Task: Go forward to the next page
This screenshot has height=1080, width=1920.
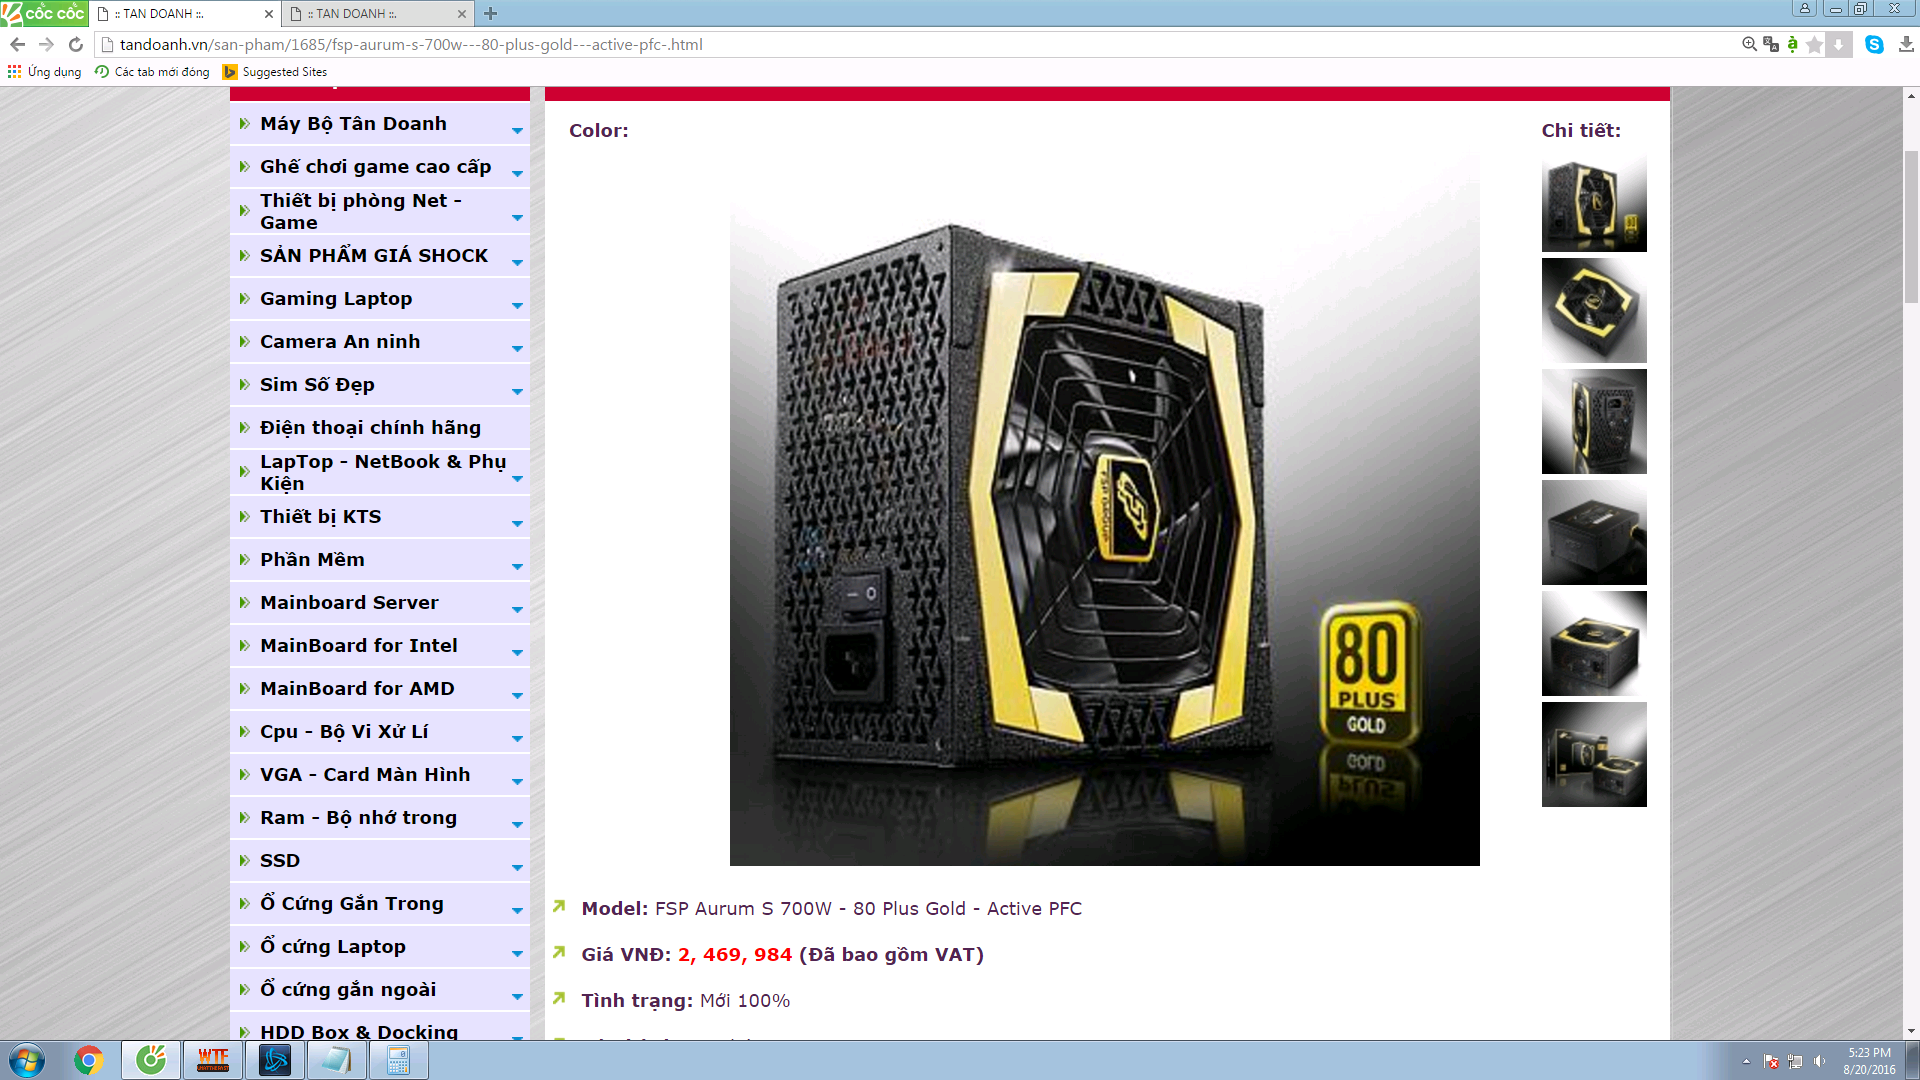Action: point(46,44)
